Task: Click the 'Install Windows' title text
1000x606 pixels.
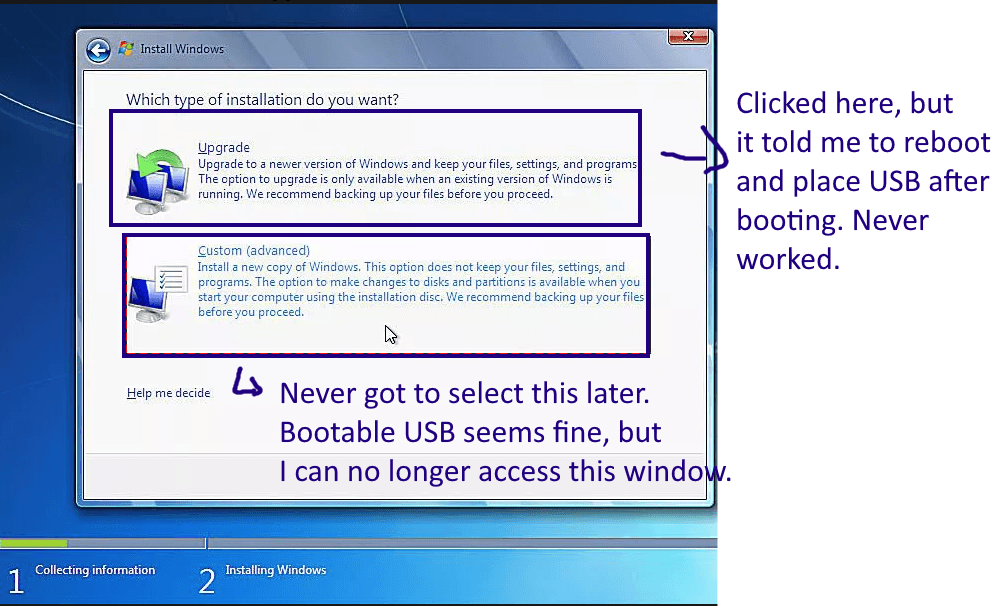Action: pyautogui.click(x=182, y=49)
